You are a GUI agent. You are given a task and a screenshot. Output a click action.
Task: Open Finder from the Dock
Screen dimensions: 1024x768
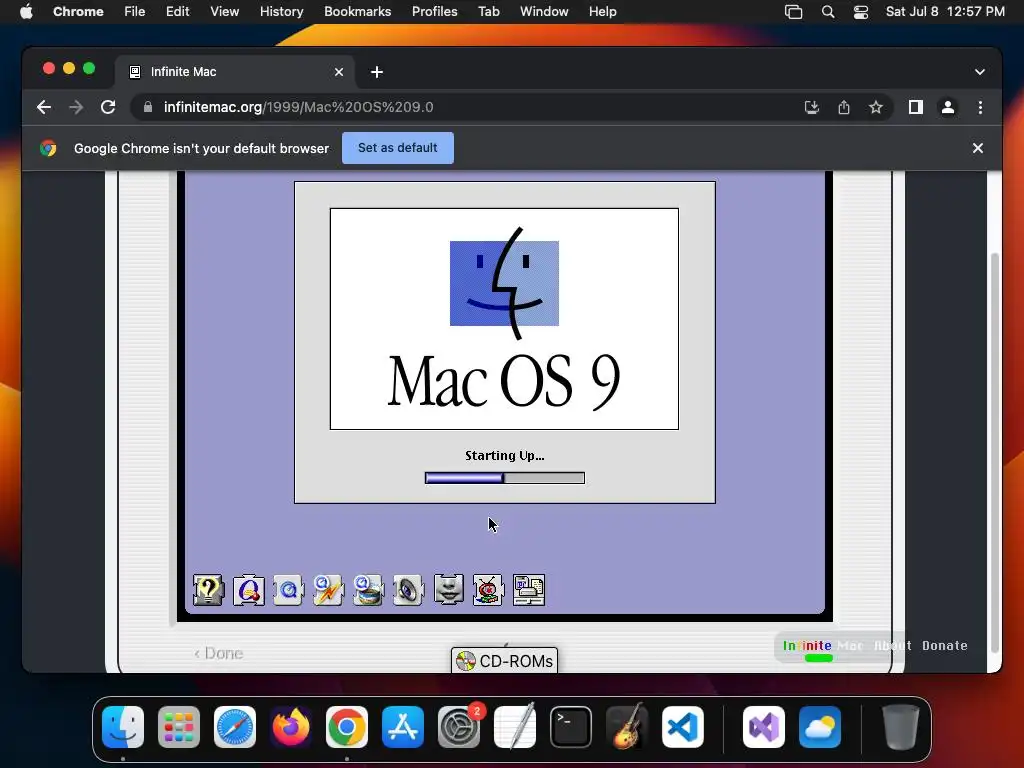123,727
